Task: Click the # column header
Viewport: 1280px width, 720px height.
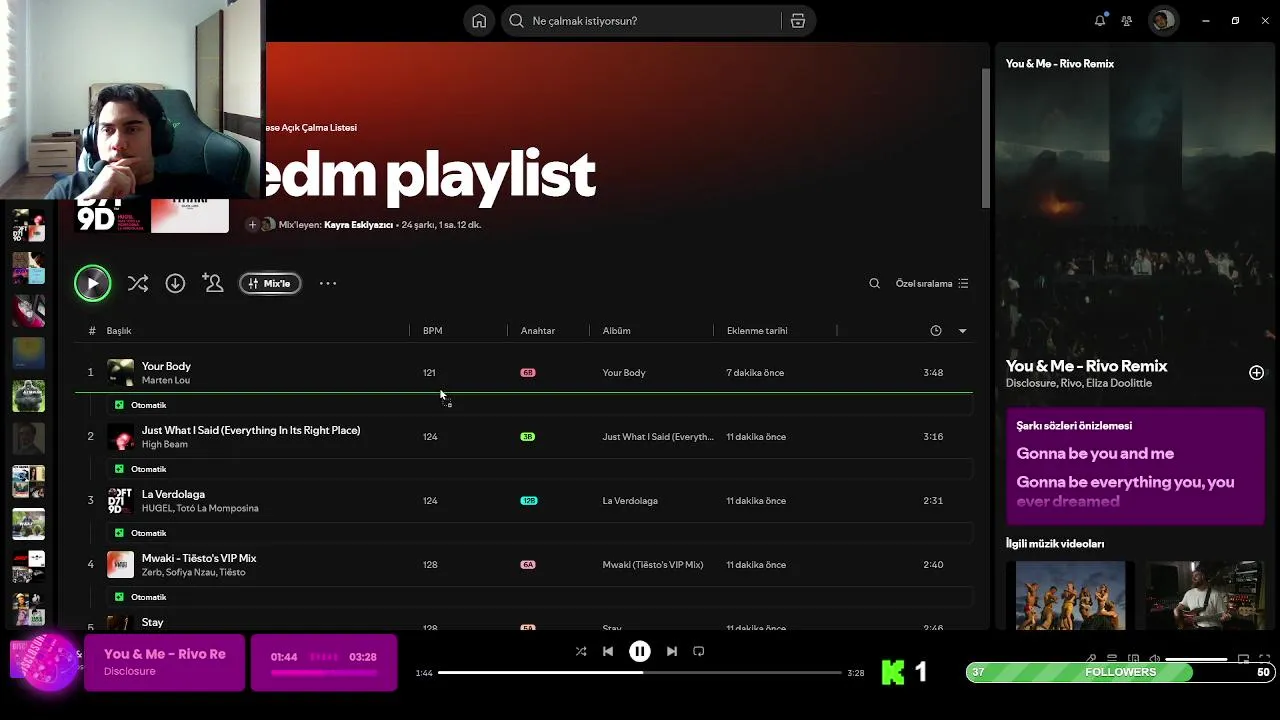Action: point(92,331)
